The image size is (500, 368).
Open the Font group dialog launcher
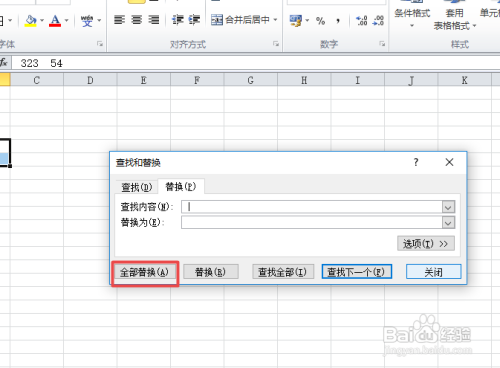click(100, 44)
